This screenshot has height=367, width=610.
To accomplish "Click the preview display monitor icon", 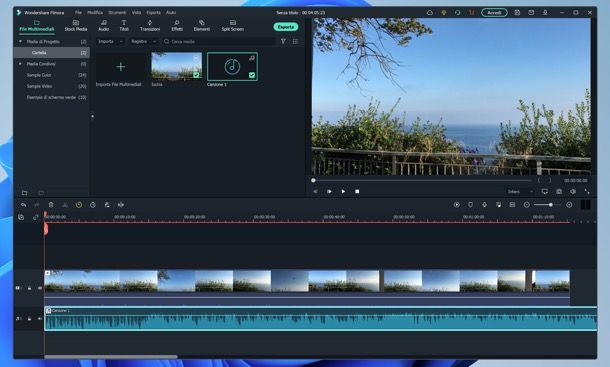I will pos(545,191).
